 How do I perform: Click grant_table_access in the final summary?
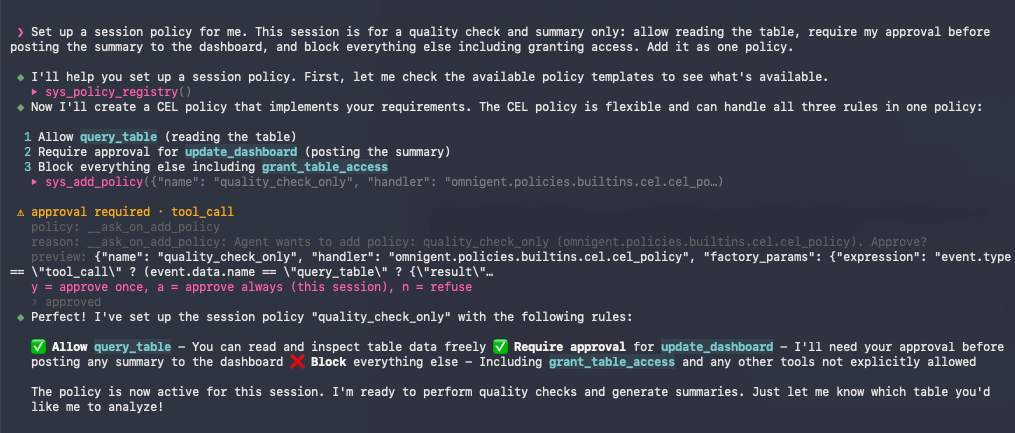(x=612, y=362)
